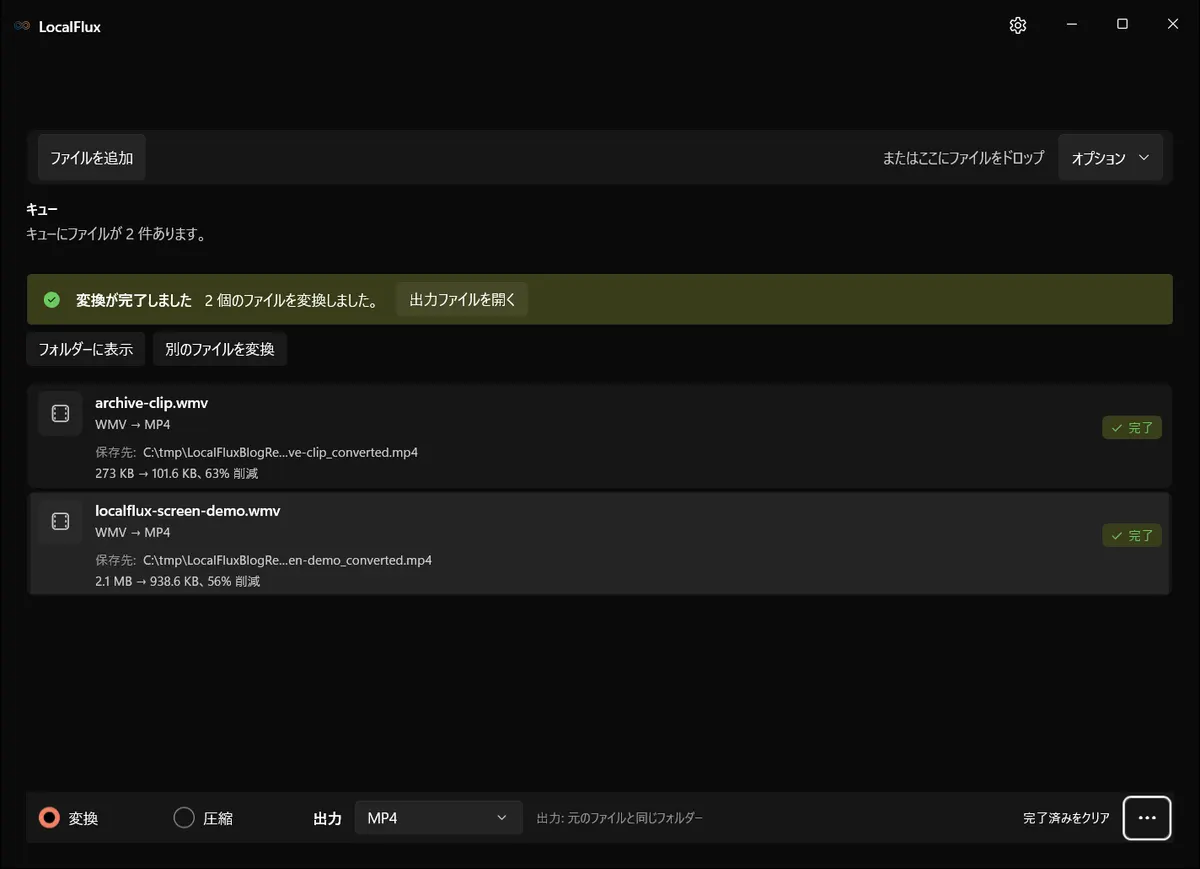Click the ファイルを追加 button
The width and height of the screenshot is (1200, 869).
point(92,158)
